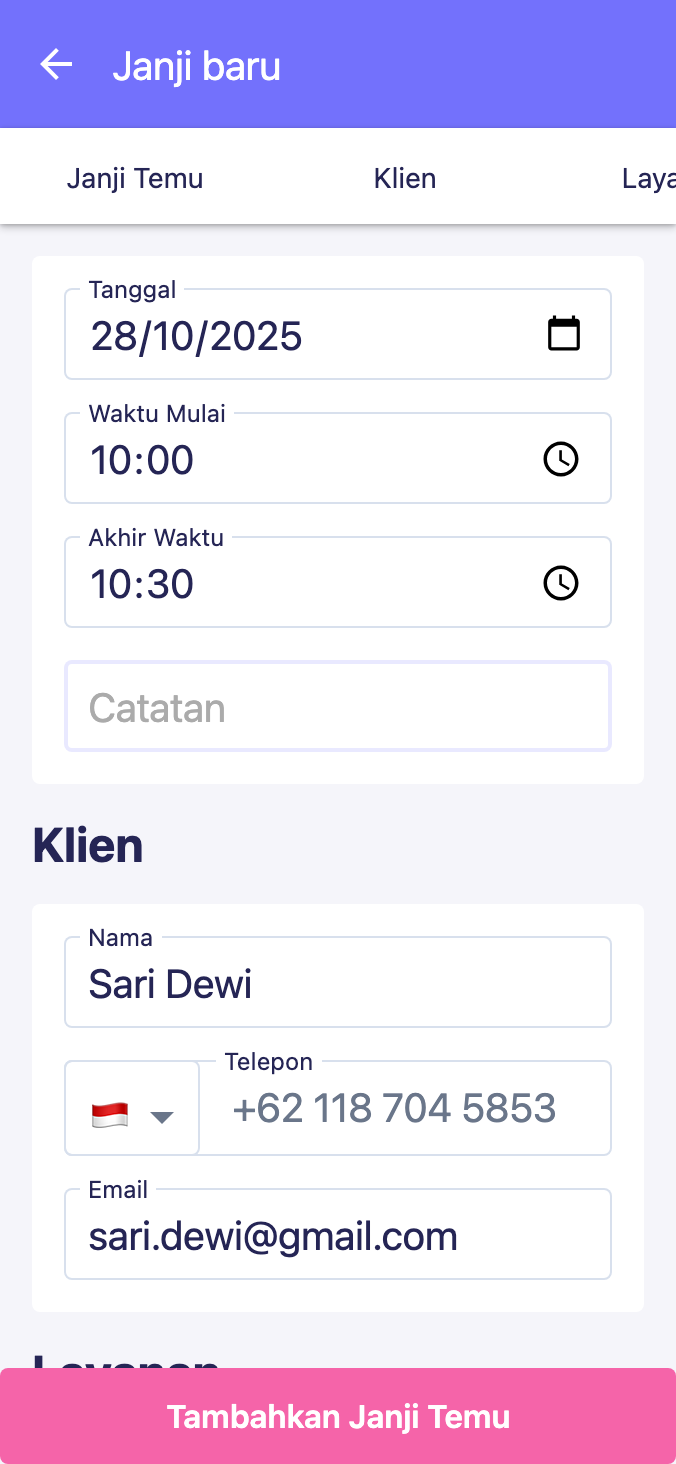Click the Email field with sari.dewi@gmail.com
Screen dimensions: 676x1464
[338, 1237]
